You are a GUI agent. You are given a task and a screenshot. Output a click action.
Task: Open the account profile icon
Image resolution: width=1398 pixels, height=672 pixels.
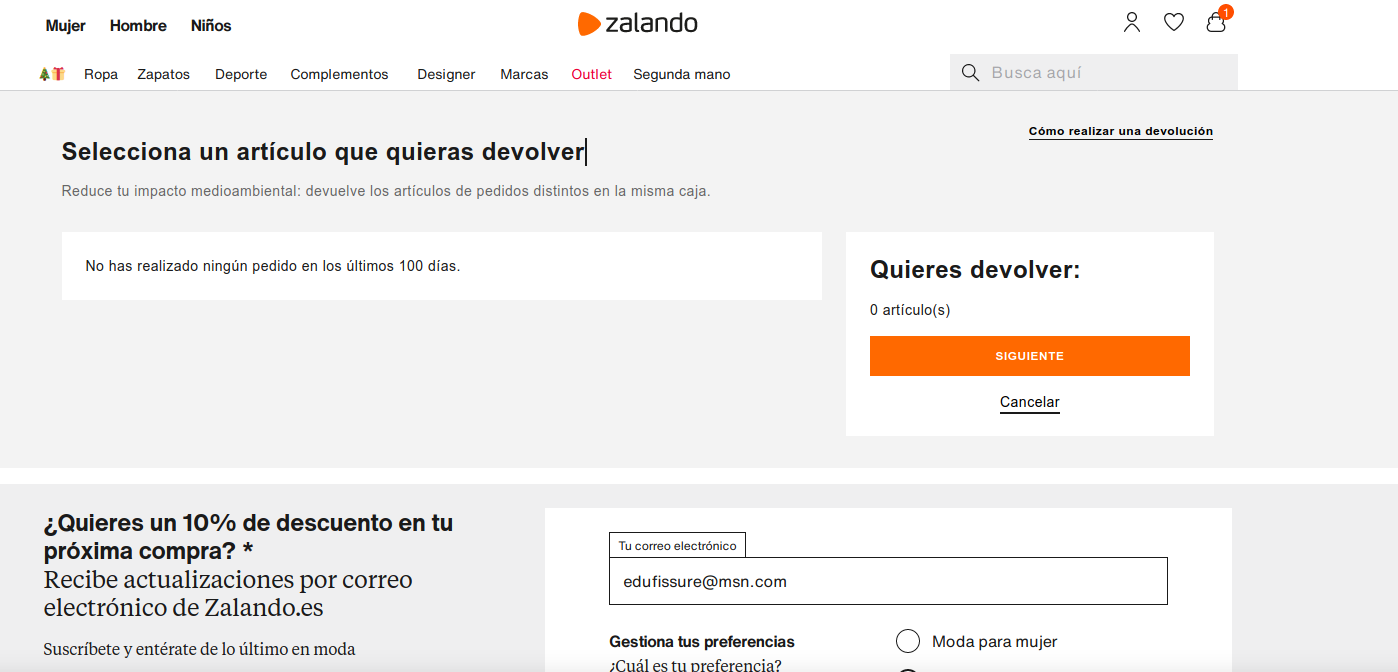(x=1132, y=22)
